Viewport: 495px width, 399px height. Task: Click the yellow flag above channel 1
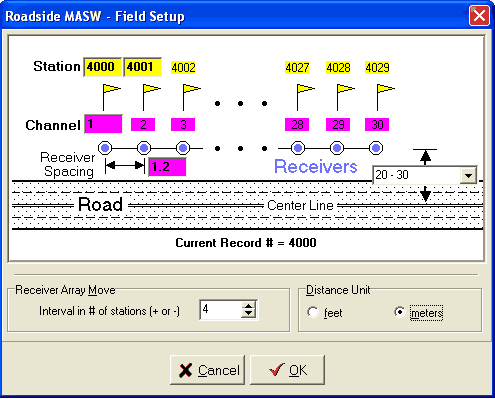tap(111, 97)
